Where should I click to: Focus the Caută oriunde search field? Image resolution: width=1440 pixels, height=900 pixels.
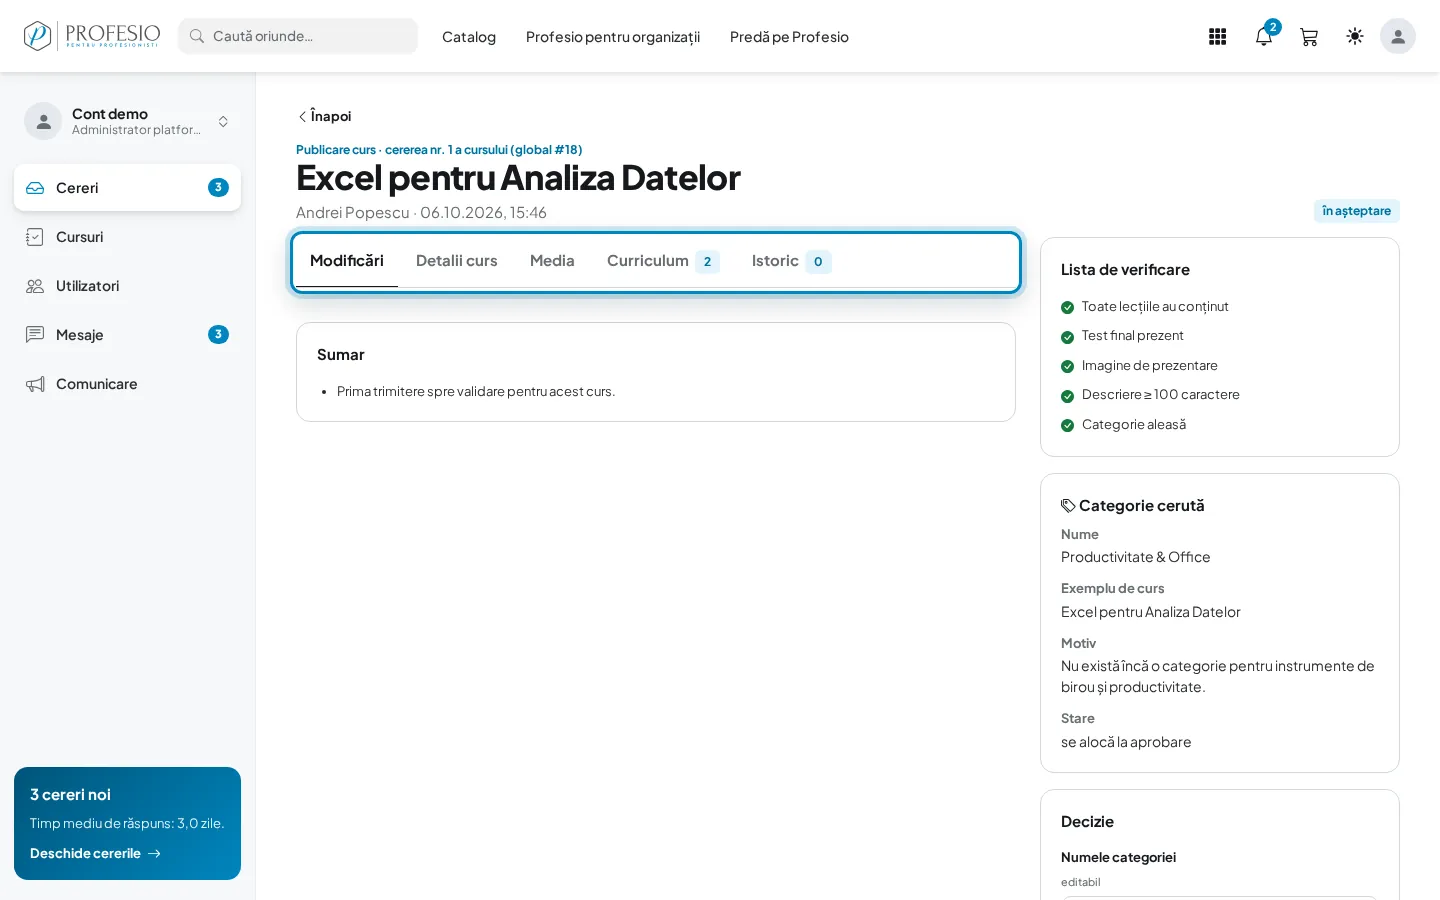[x=298, y=36]
